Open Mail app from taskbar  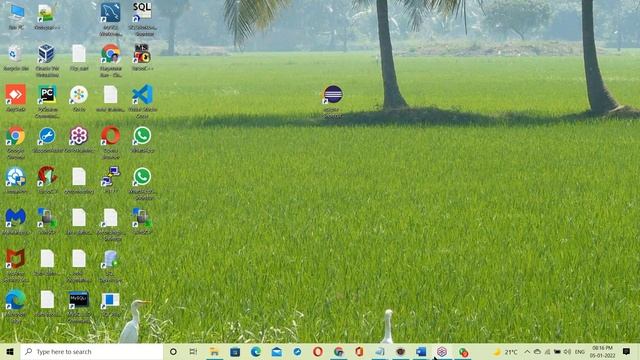(x=276, y=351)
